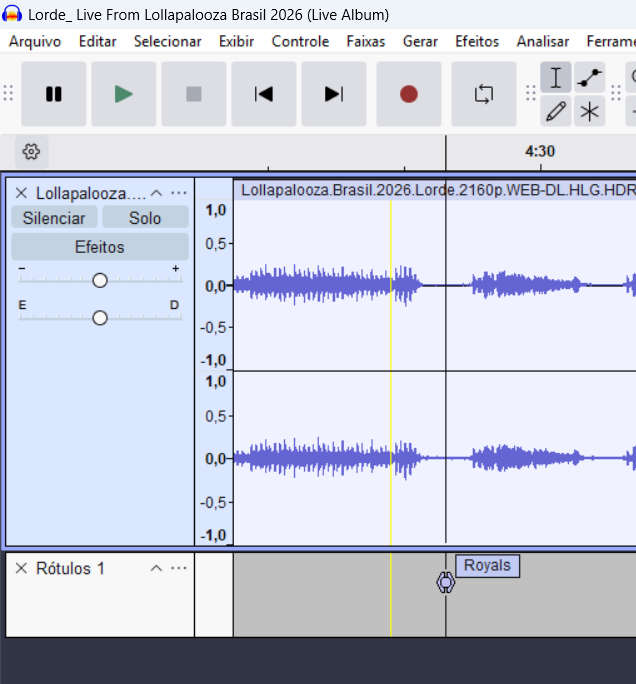Viewport: 636px width, 684px height.
Task: Start recording with the red Record button
Action: click(x=409, y=94)
